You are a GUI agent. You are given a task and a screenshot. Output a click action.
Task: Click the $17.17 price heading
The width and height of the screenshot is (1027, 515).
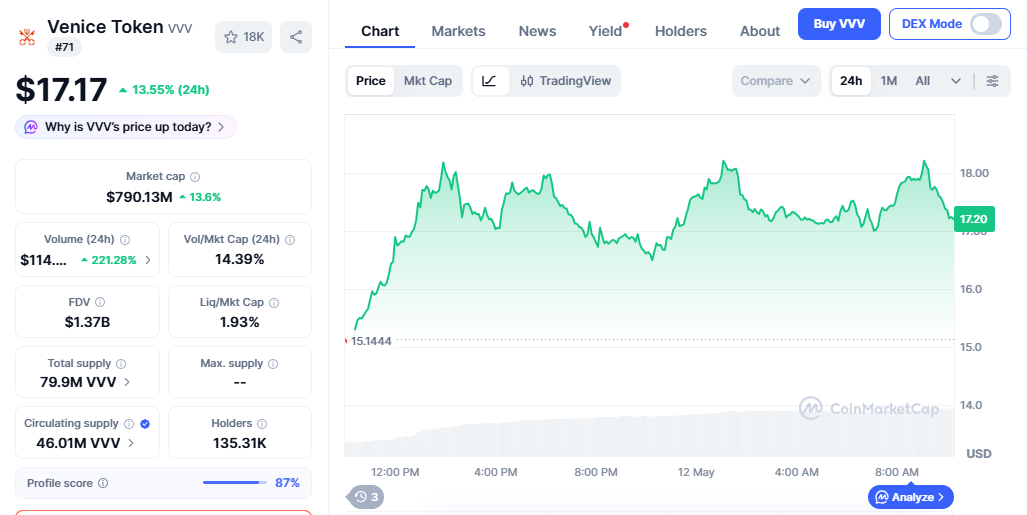(x=62, y=90)
